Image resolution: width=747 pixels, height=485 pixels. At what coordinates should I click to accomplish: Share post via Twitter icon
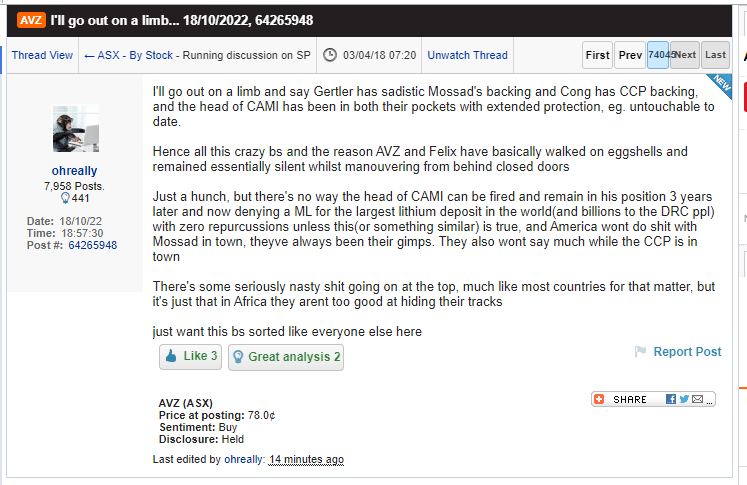tap(684, 399)
